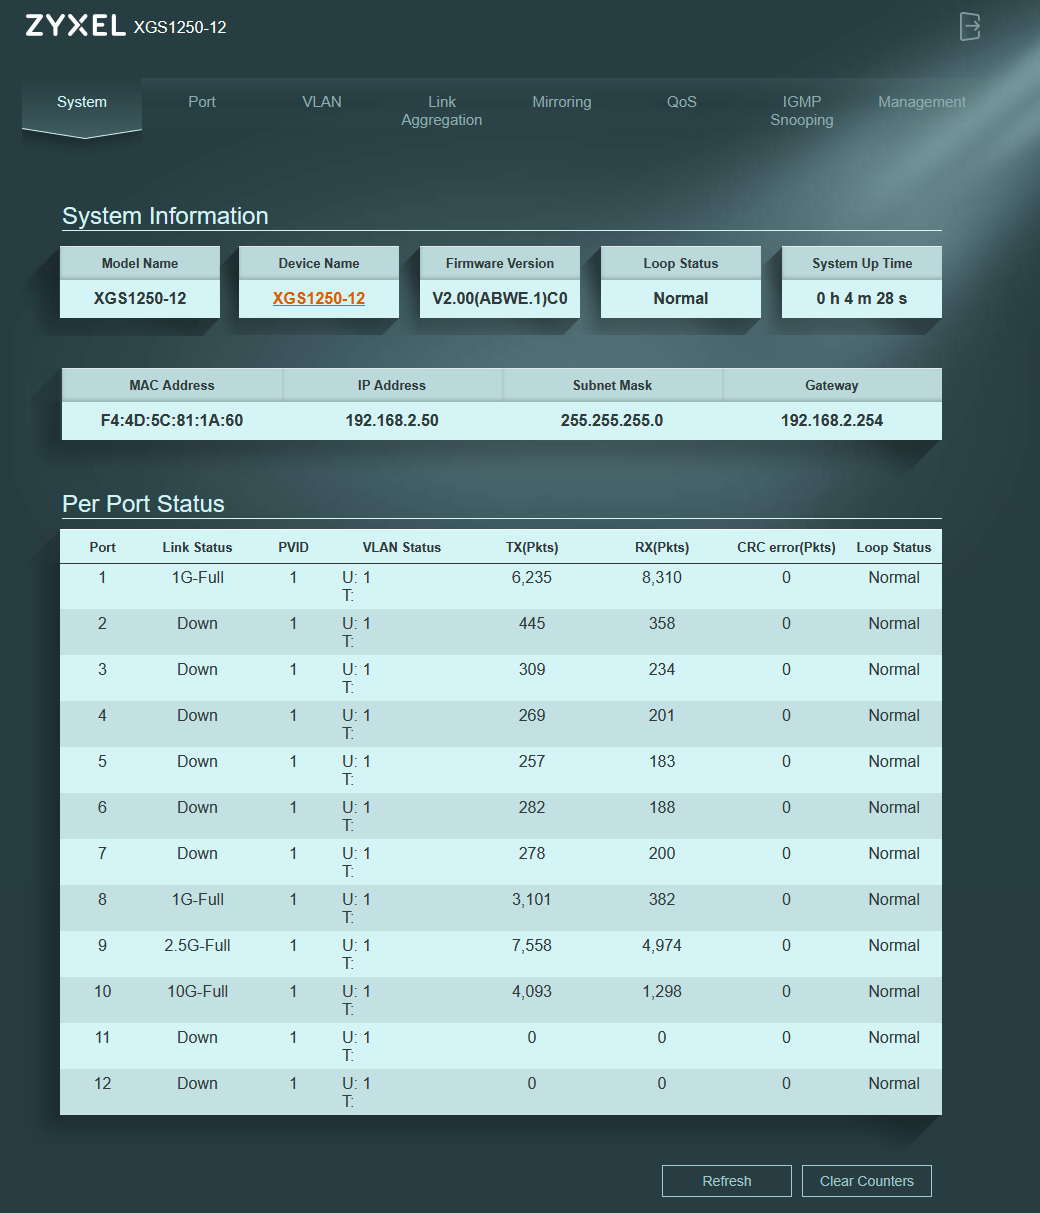The image size is (1040, 1213).
Task: Switch to the Port tab
Action: [x=202, y=102]
